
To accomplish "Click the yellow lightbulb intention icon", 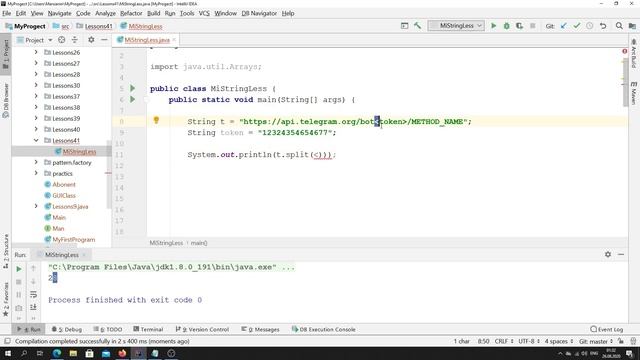I will point(156,120).
